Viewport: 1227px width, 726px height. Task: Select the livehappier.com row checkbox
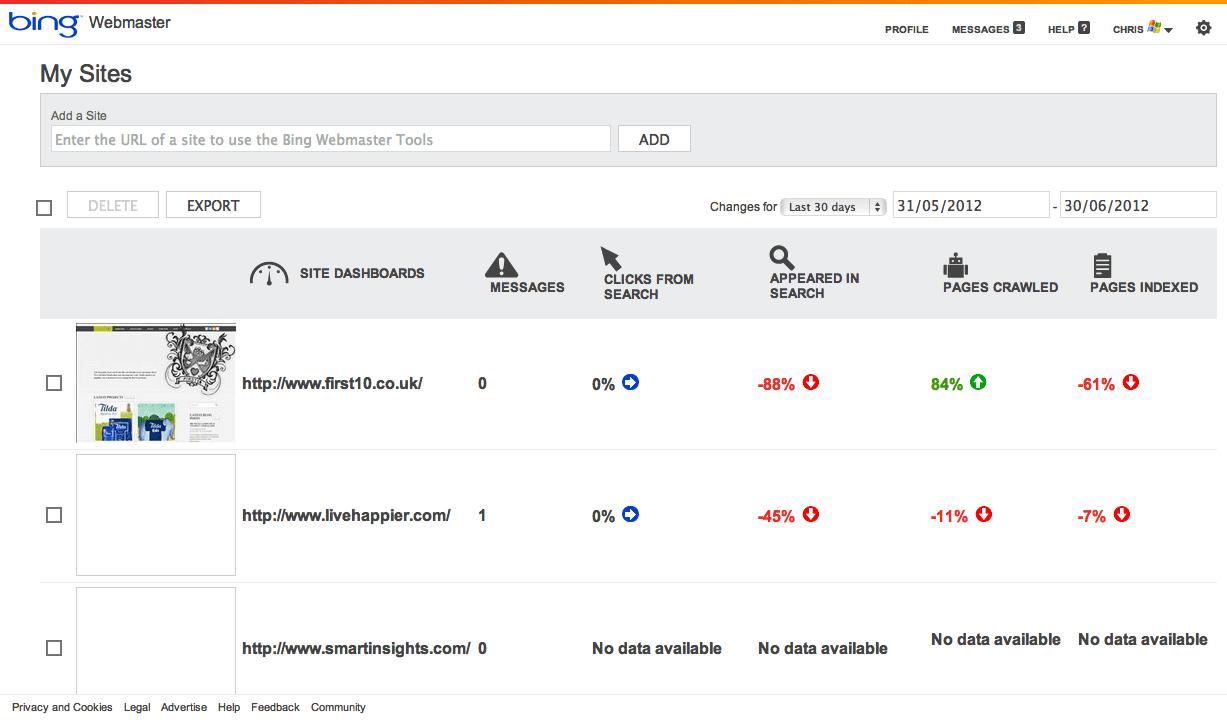coord(54,515)
